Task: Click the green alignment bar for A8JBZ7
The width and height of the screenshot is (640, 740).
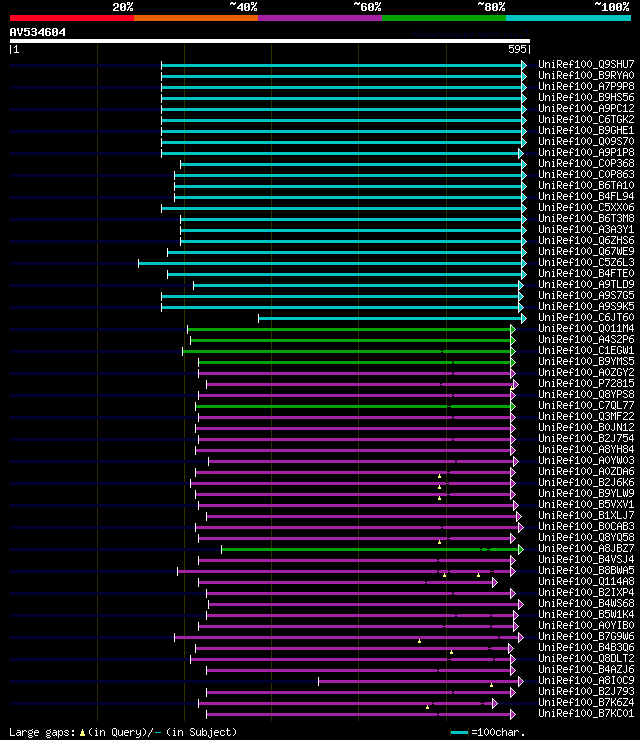Action: pyautogui.click(x=372, y=549)
